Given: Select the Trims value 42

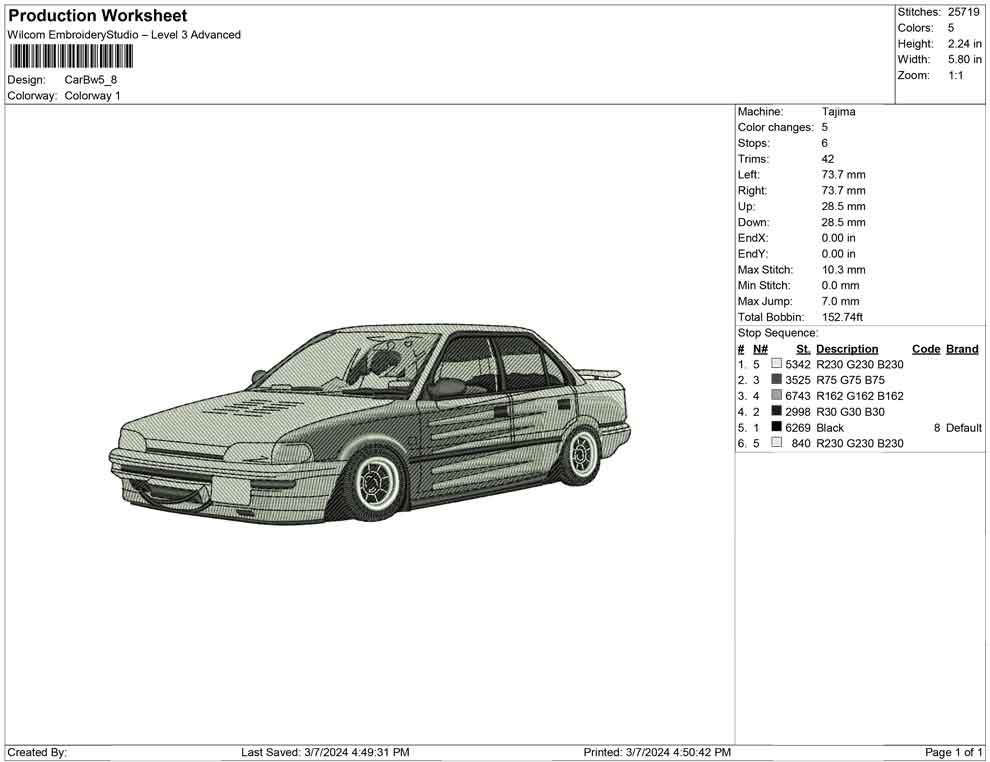Looking at the screenshot, I should 828,159.
